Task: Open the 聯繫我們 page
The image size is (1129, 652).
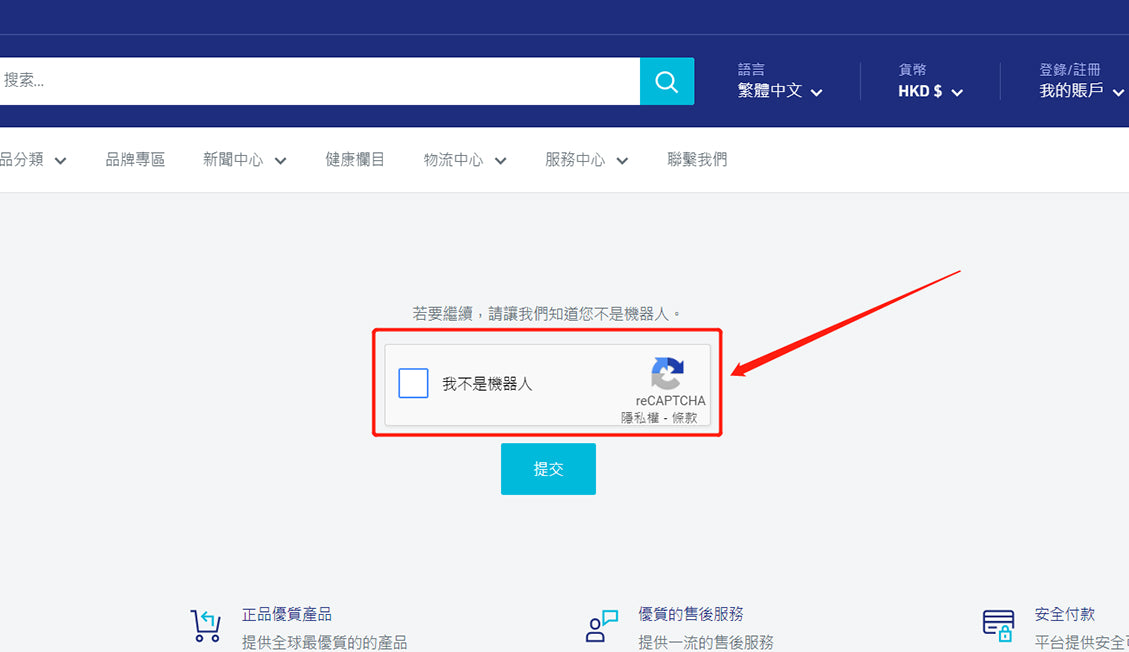Action: [697, 160]
